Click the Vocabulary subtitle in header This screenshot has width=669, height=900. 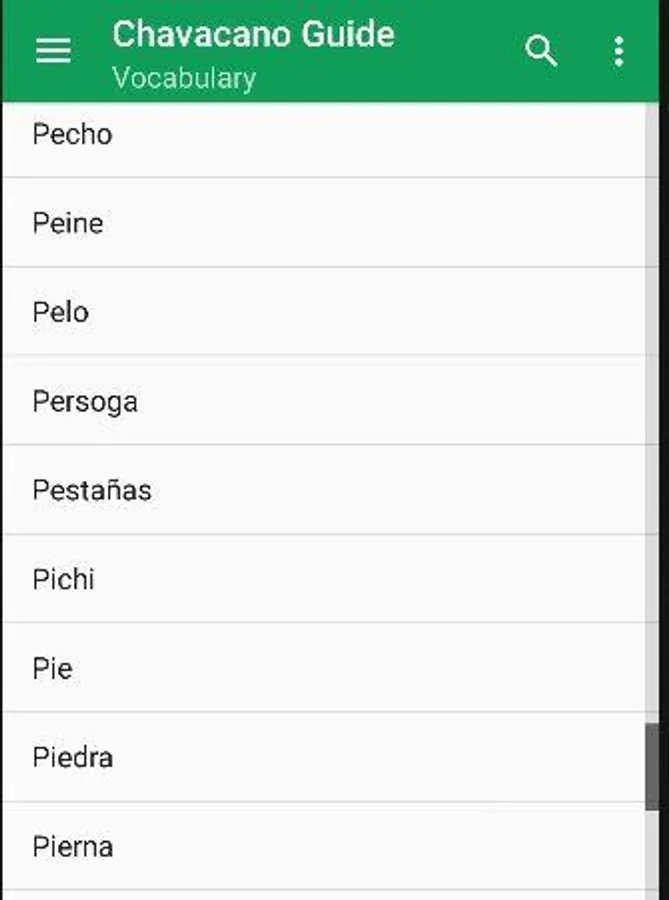coord(184,78)
